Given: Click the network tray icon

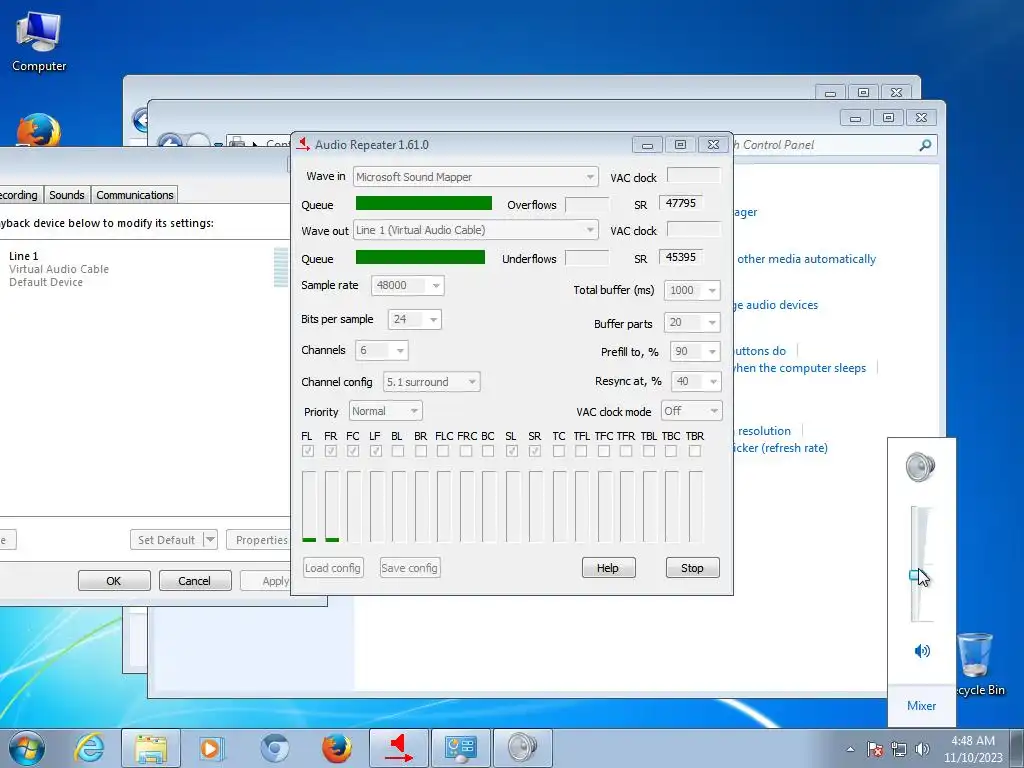Looking at the screenshot, I should click(x=899, y=749).
